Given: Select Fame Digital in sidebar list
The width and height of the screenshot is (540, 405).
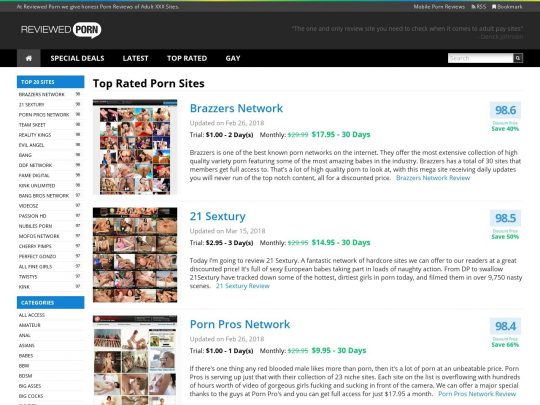Looking at the screenshot, I should (34, 175).
